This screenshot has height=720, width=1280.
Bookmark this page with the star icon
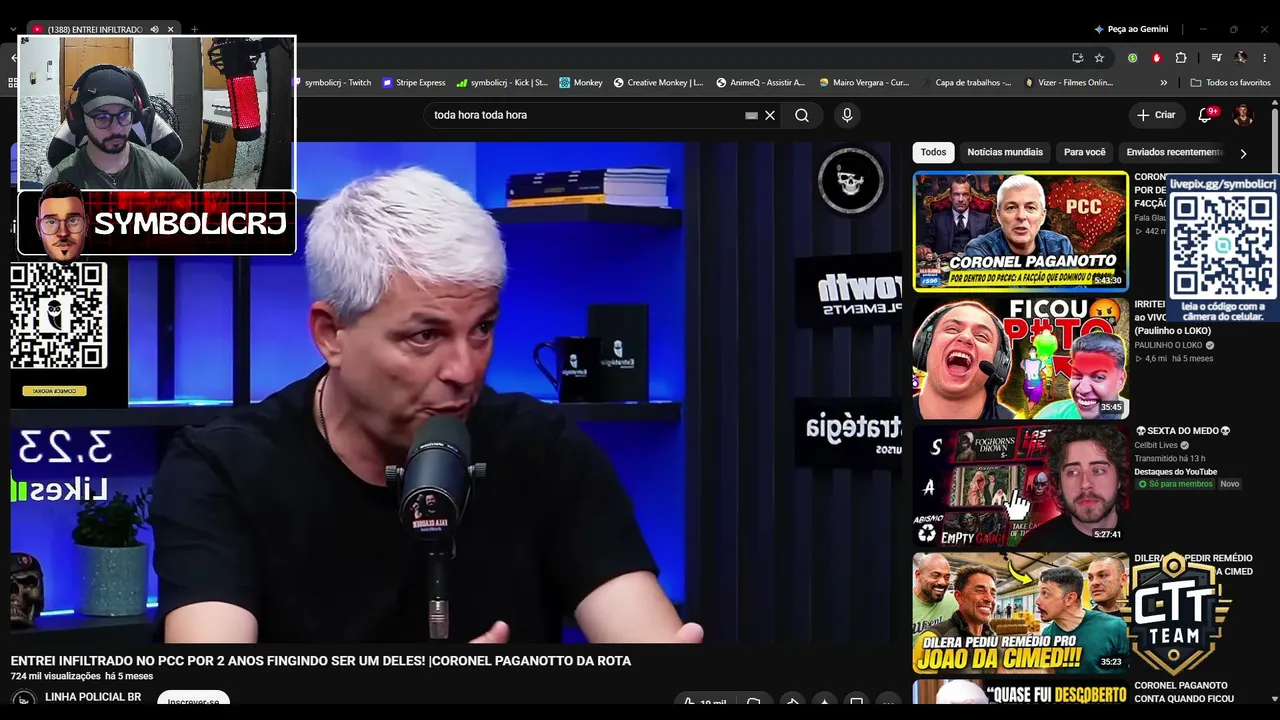1099,58
